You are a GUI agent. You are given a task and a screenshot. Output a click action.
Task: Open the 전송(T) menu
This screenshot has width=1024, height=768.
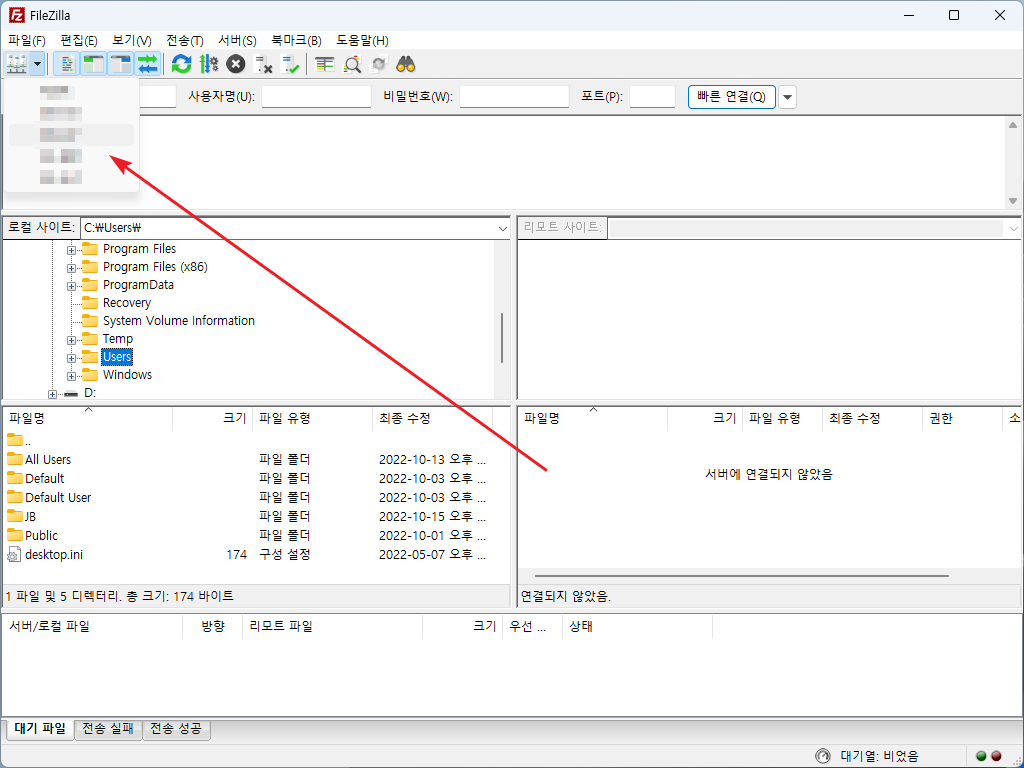(185, 40)
